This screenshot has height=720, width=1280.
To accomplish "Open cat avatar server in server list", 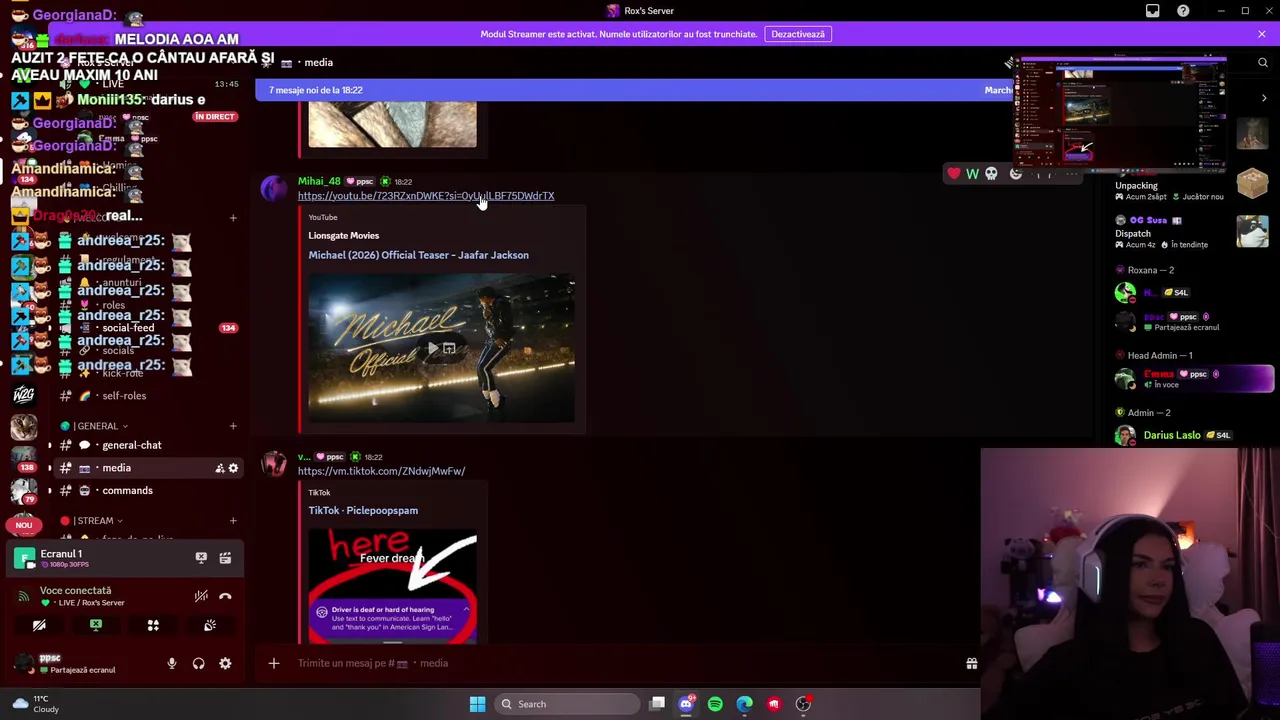I will (24, 427).
